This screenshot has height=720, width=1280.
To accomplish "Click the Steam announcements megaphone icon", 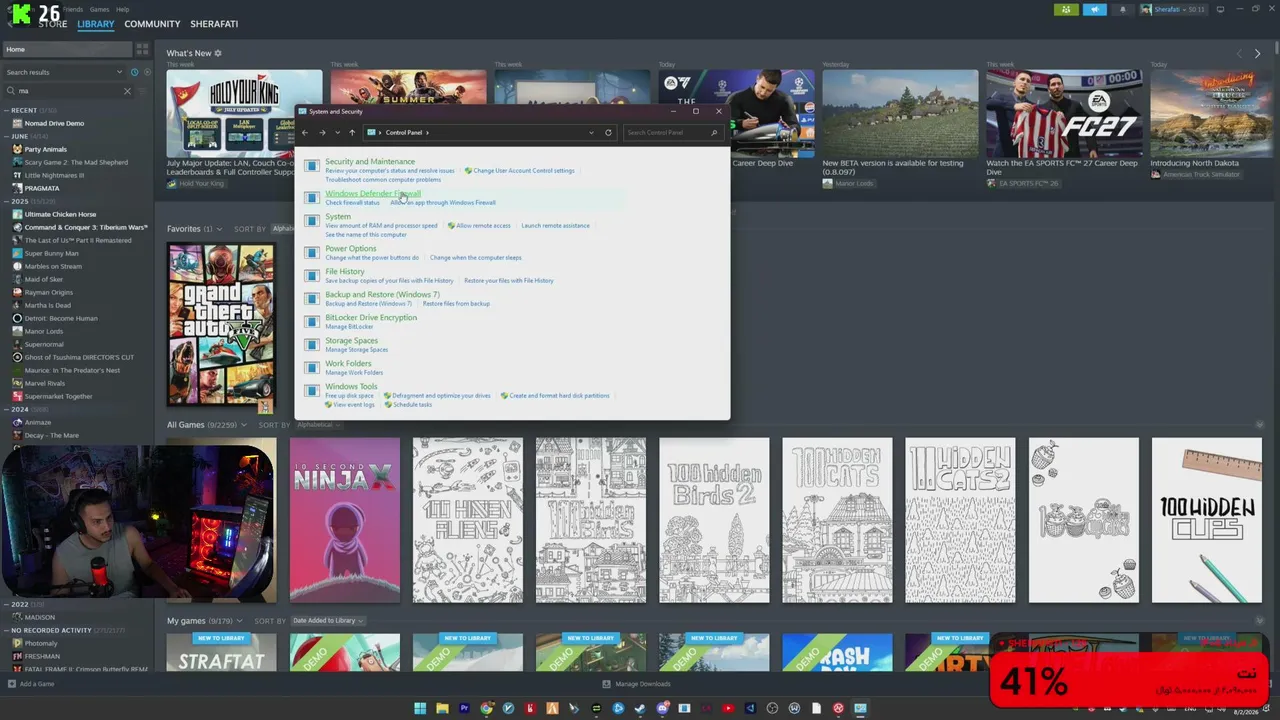I will 1095,10.
